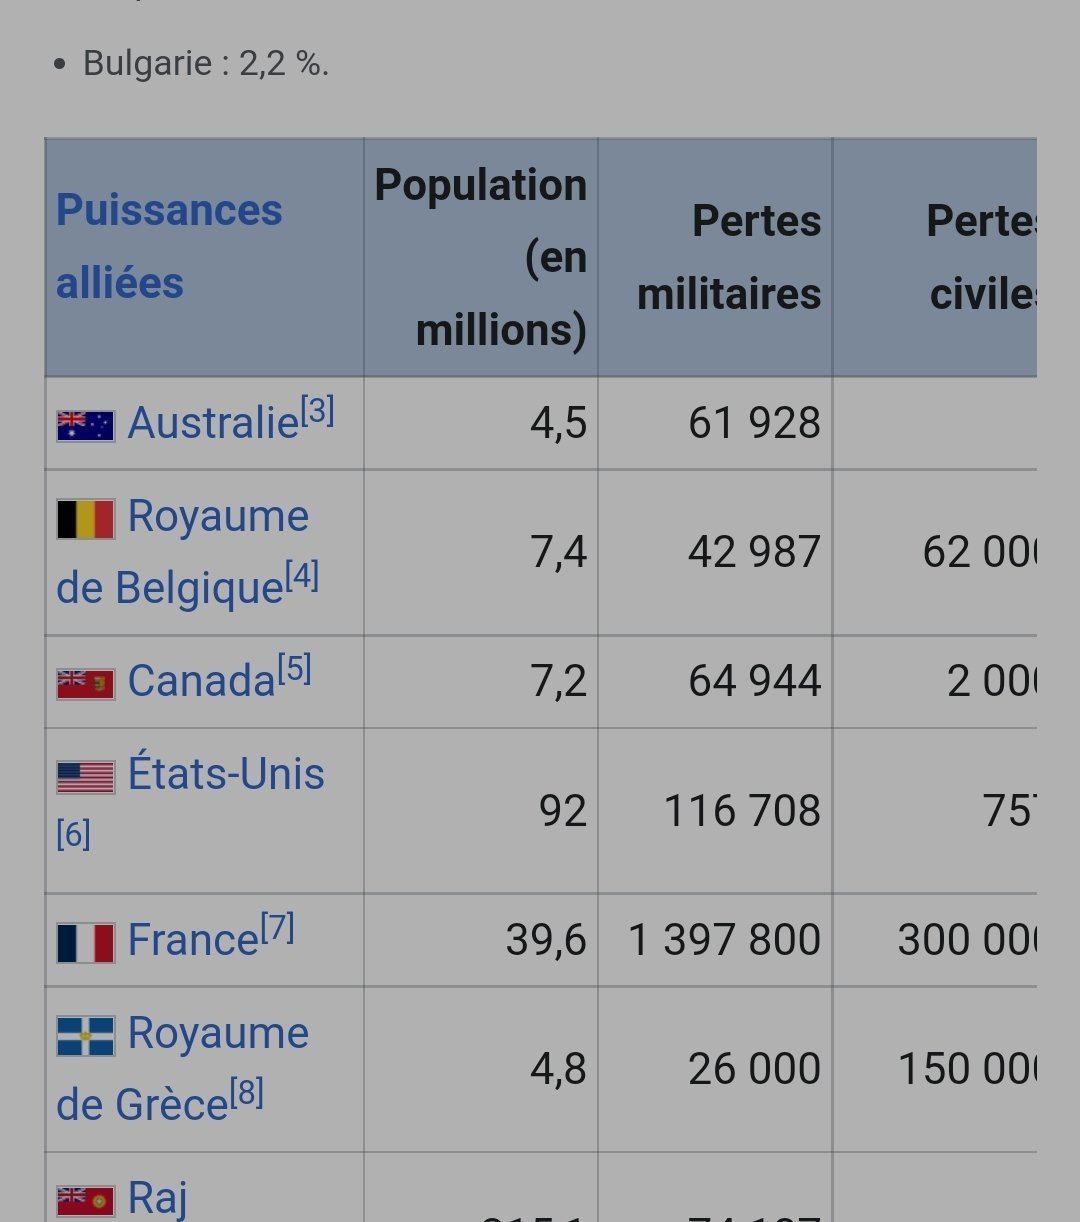Click the Kingdom of Greece flag icon

85,1036
